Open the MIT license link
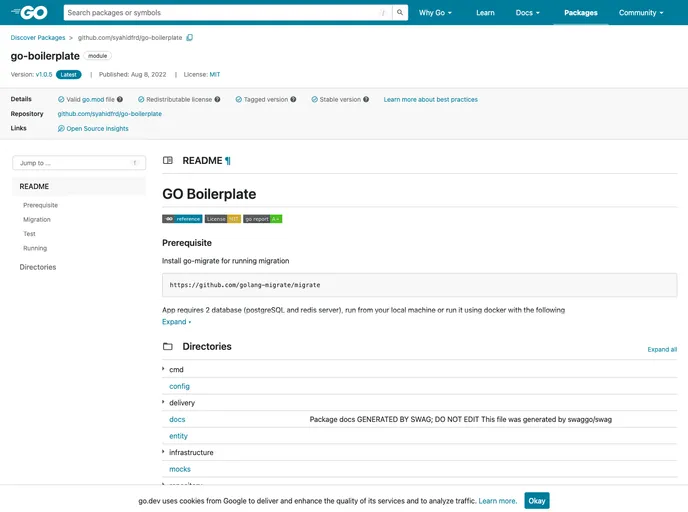 tap(215, 75)
